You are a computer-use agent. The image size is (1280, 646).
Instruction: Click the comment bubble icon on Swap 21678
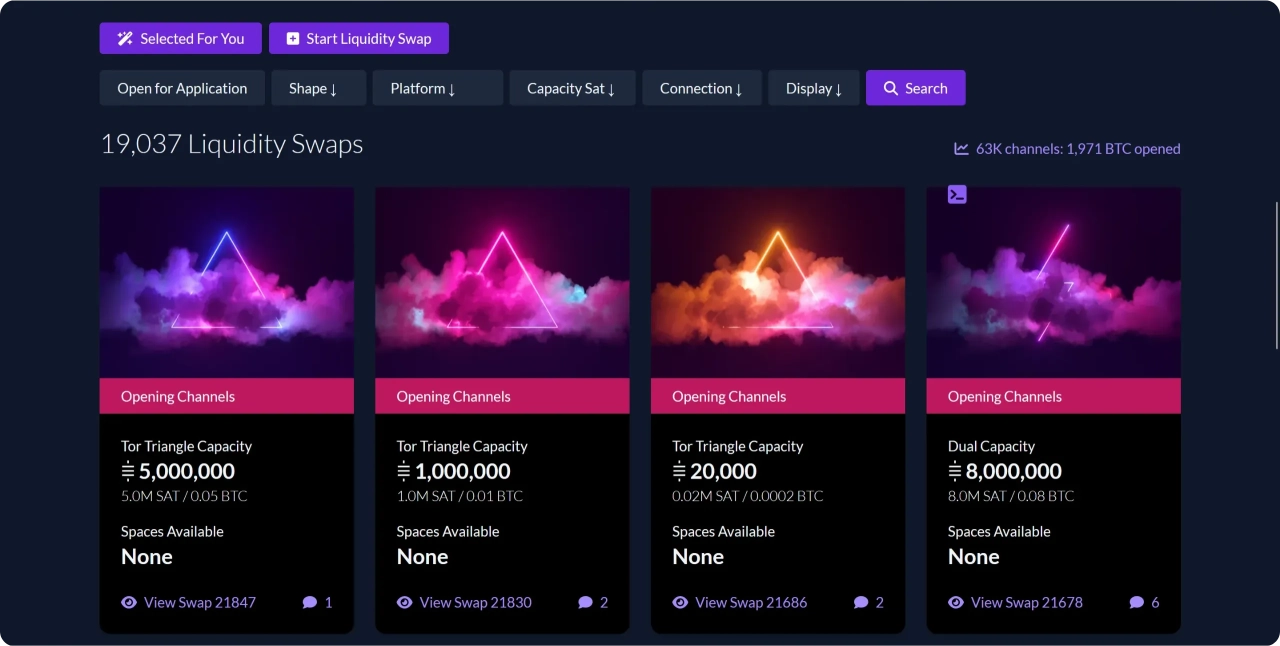tap(1136, 602)
